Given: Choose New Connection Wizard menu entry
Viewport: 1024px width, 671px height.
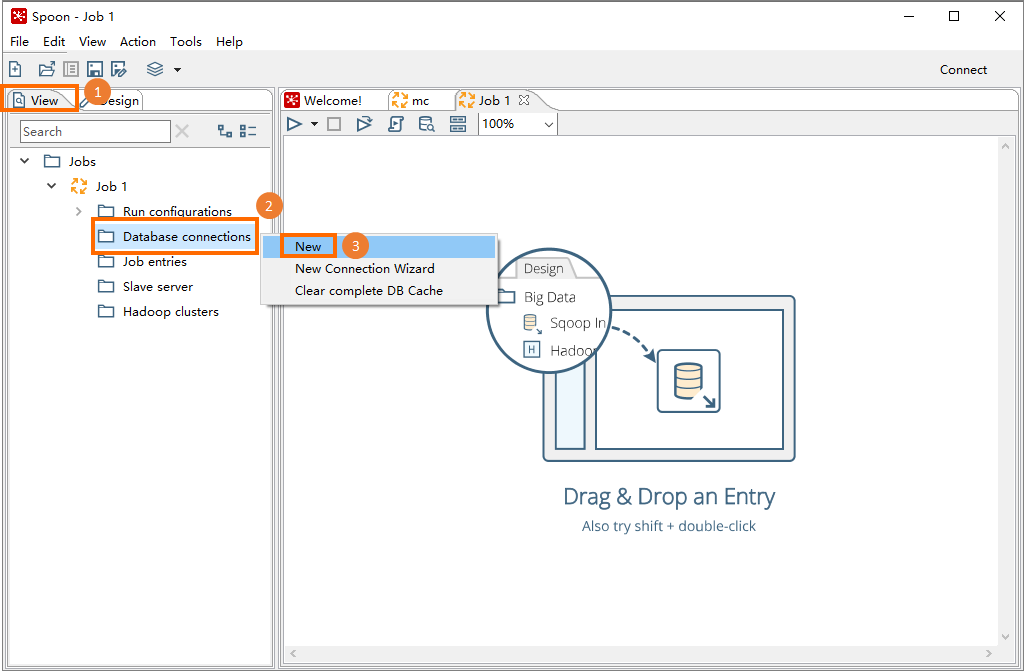Looking at the screenshot, I should [x=364, y=268].
